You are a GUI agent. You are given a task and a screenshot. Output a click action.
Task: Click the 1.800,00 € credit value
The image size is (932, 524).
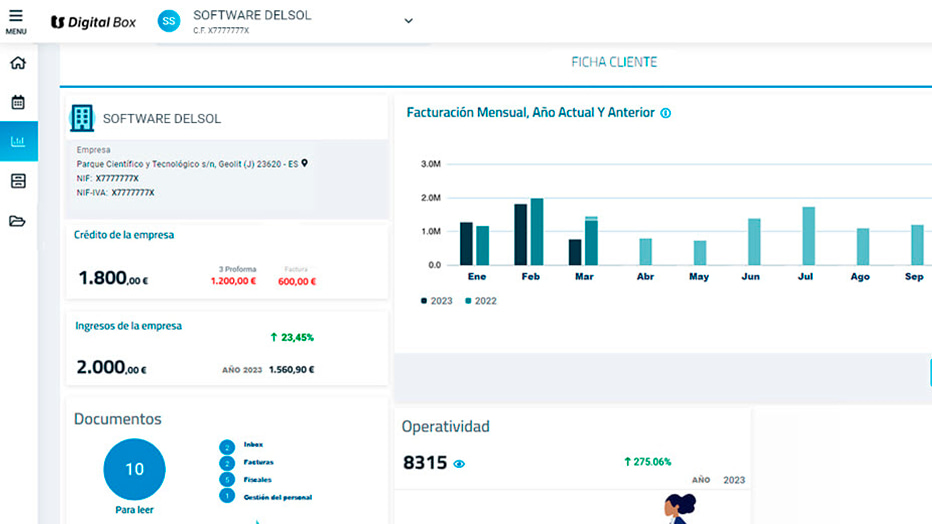114,278
